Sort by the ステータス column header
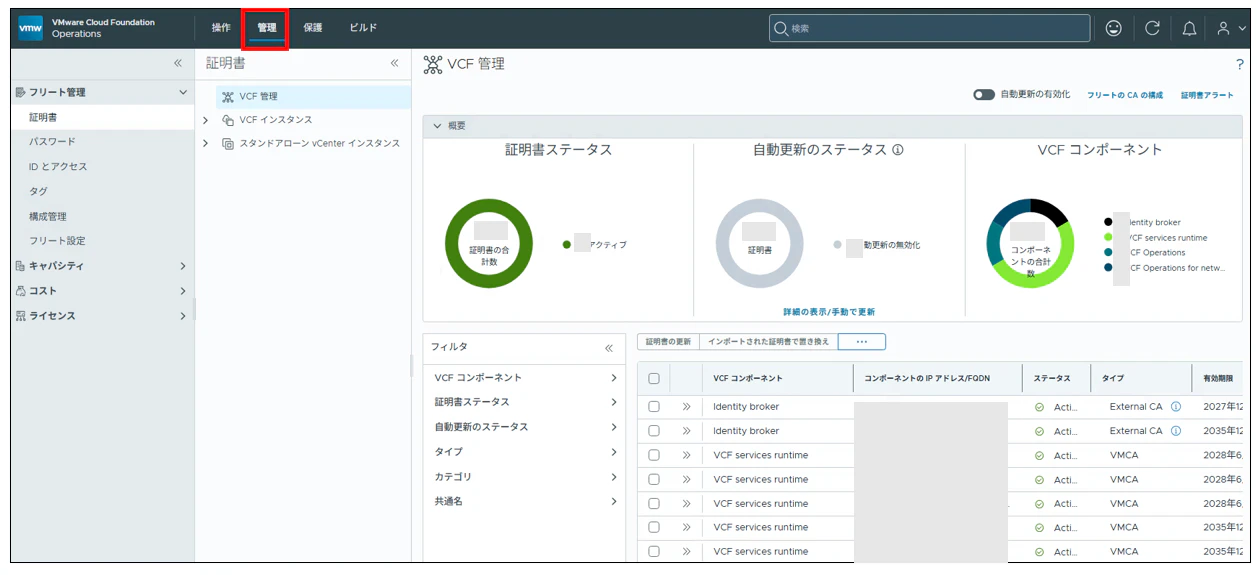Screen dimensions: 1257x575 [x=1051, y=379]
